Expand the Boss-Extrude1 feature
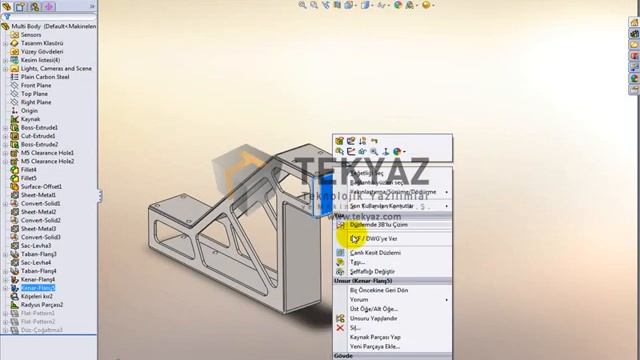Screen dimensions: 640x360 [5, 128]
